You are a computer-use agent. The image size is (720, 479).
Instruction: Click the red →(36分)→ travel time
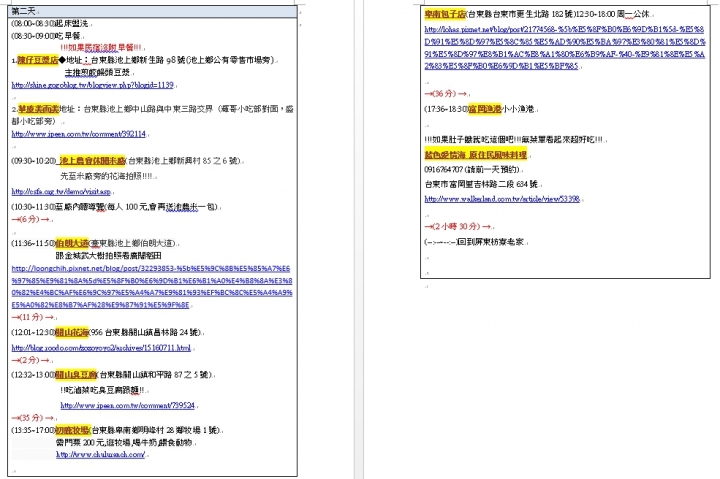click(x=445, y=94)
